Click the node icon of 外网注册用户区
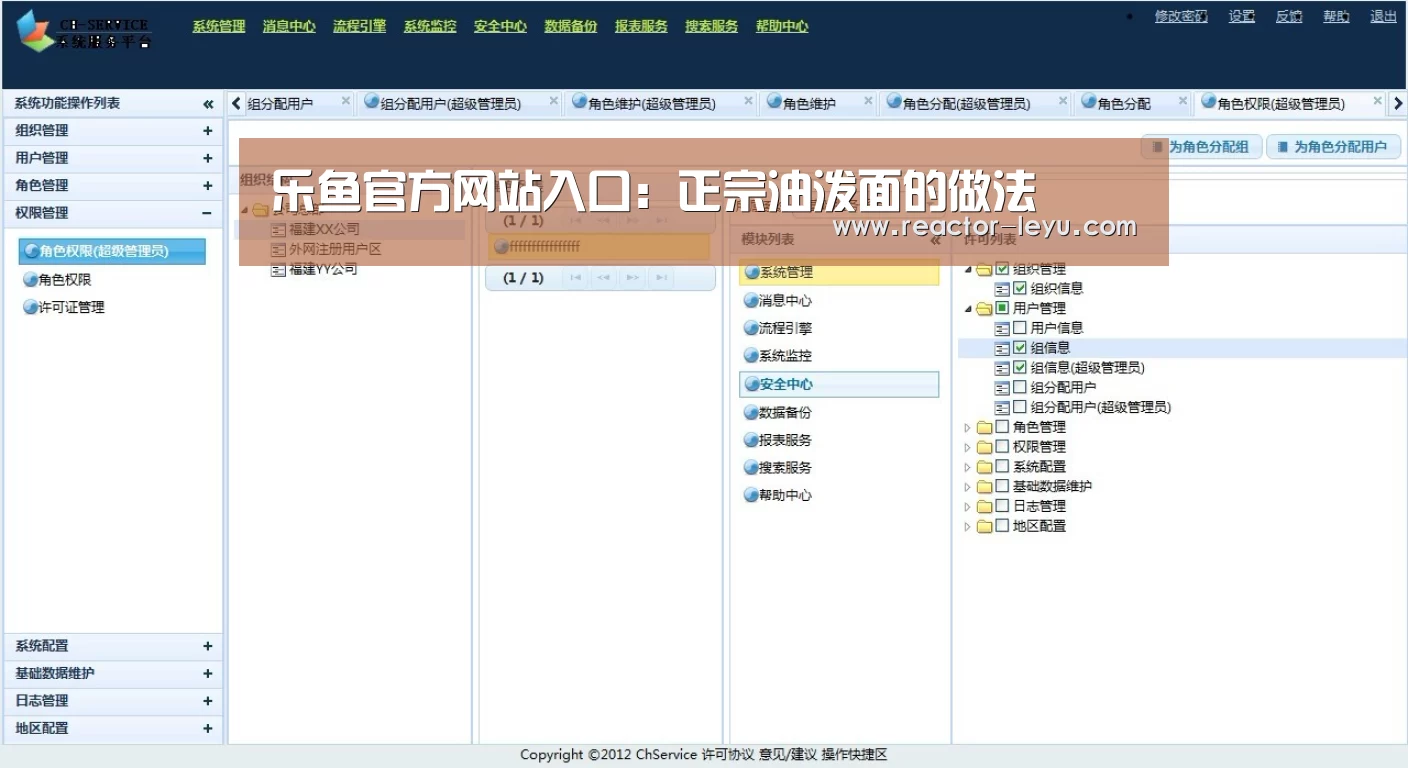Image resolution: width=1408 pixels, height=768 pixels. click(x=279, y=249)
